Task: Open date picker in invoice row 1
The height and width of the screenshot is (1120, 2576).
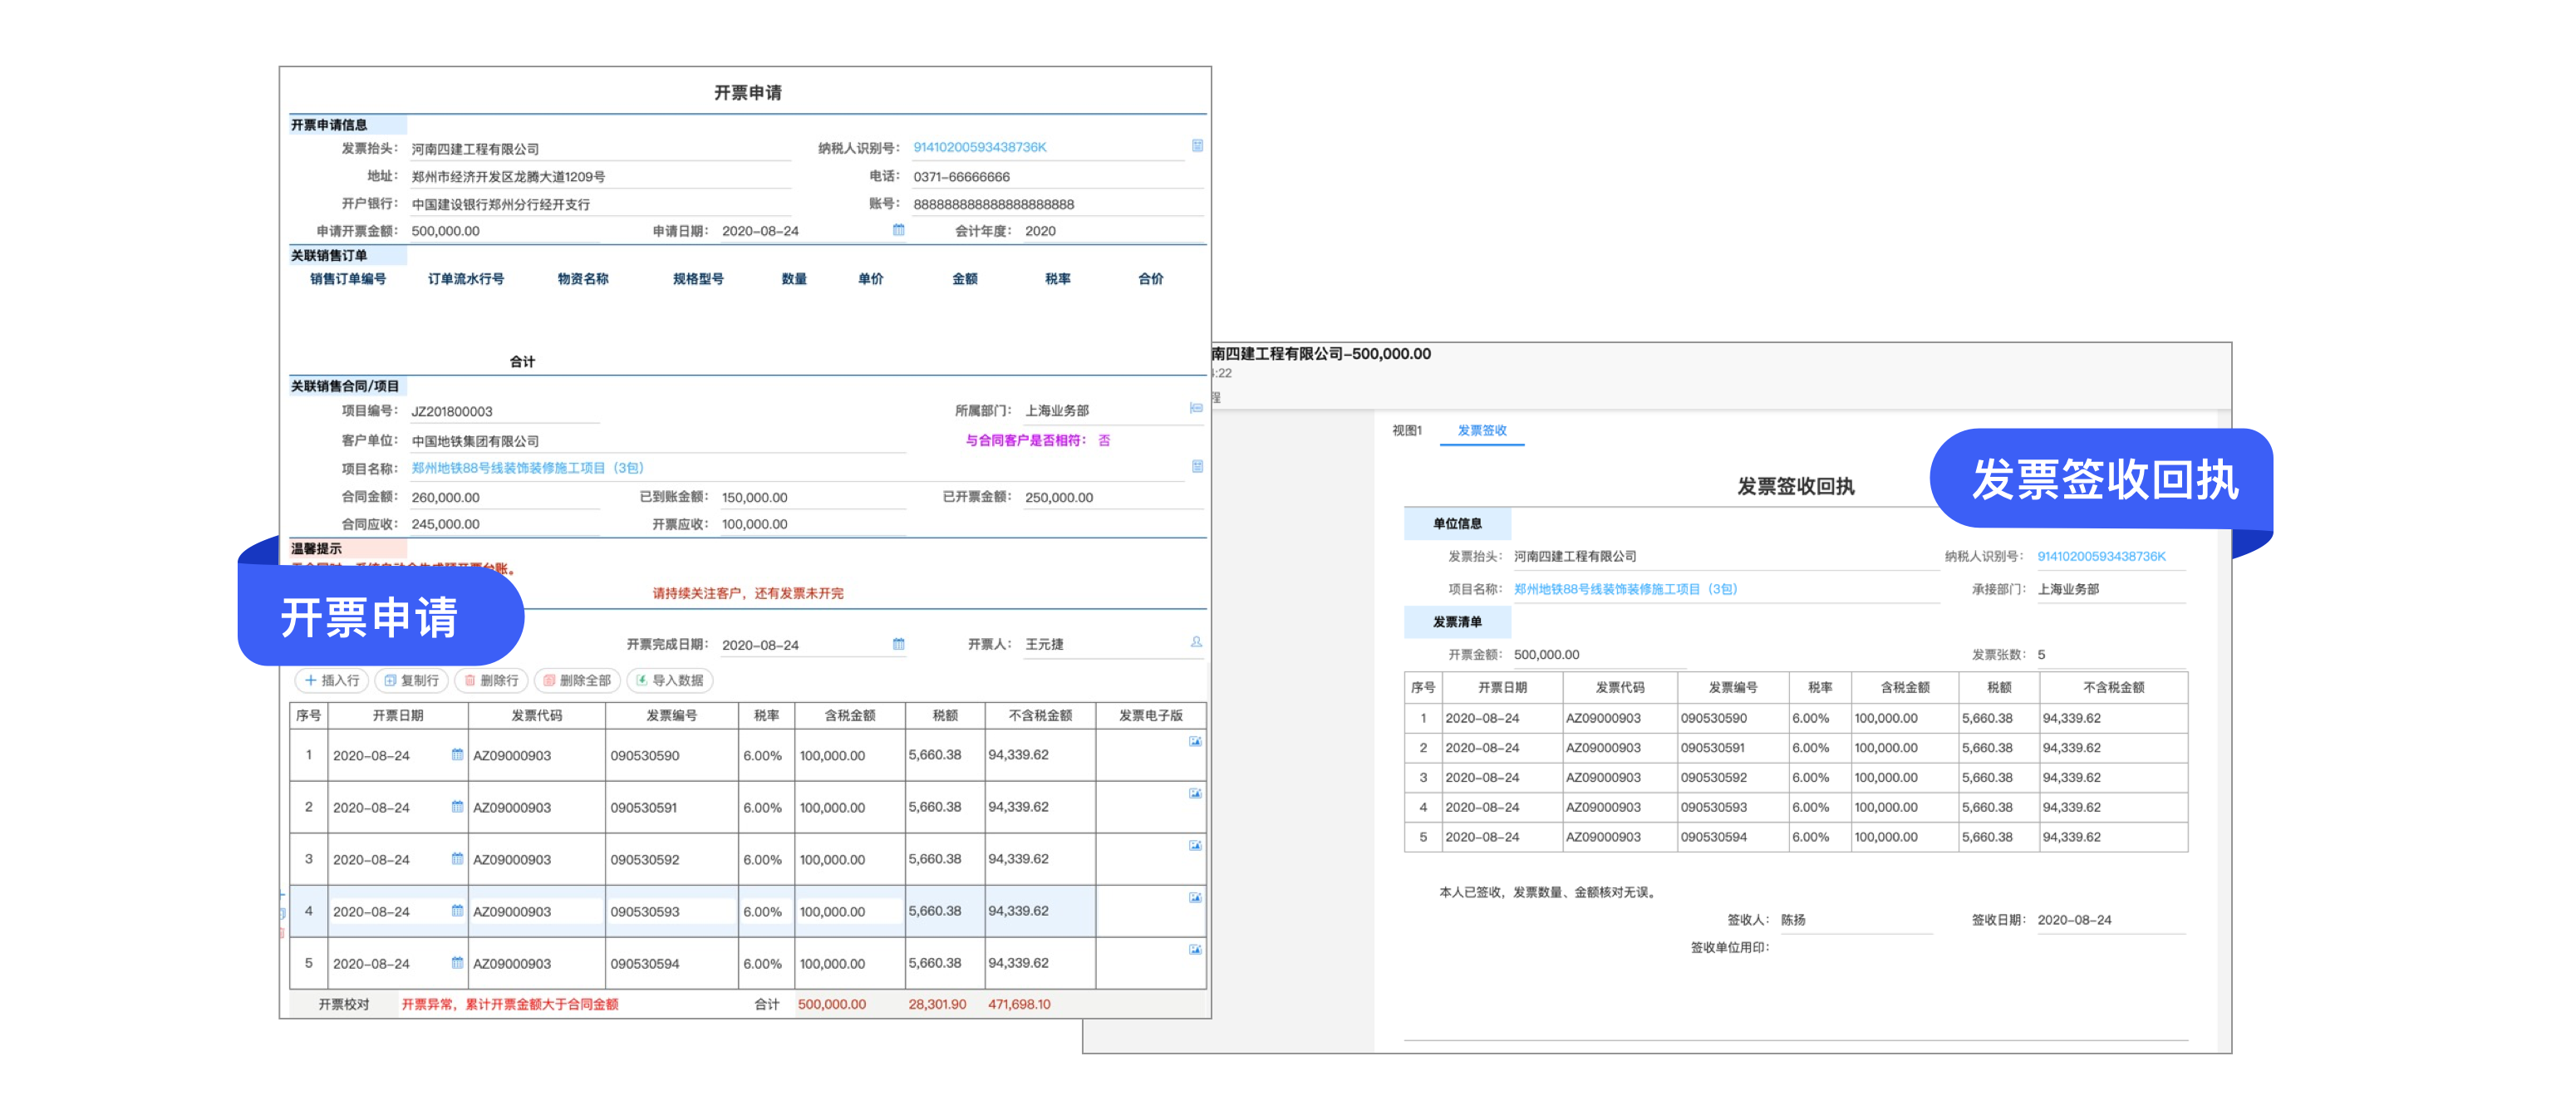Action: tap(457, 754)
